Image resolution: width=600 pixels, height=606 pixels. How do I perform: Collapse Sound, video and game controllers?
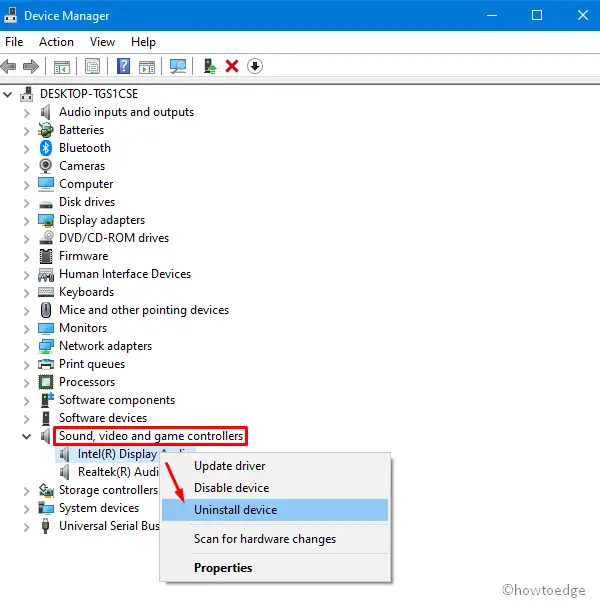click(x=27, y=436)
